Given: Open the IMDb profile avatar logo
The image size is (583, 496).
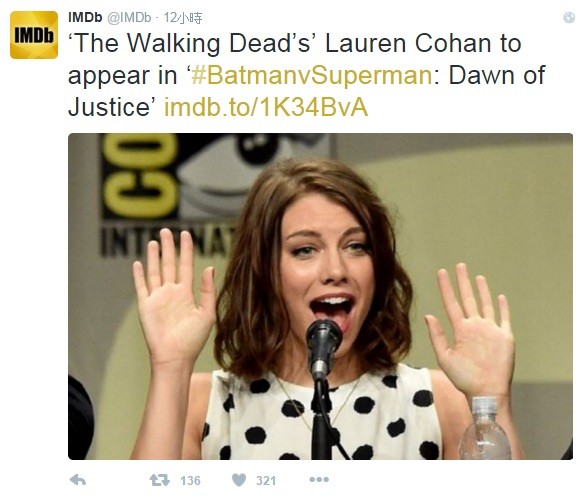Looking at the screenshot, I should click(x=34, y=35).
